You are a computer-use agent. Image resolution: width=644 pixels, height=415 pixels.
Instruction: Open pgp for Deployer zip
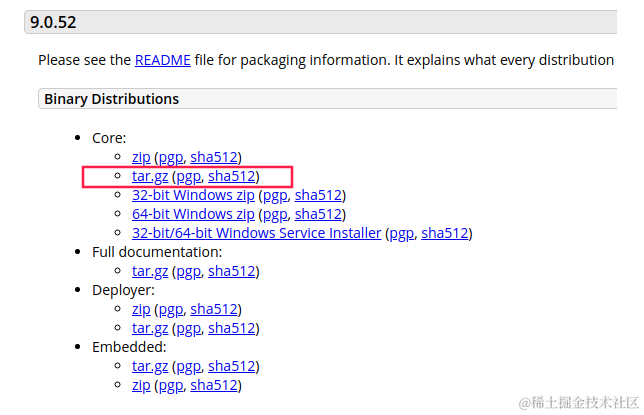pyautogui.click(x=171, y=309)
